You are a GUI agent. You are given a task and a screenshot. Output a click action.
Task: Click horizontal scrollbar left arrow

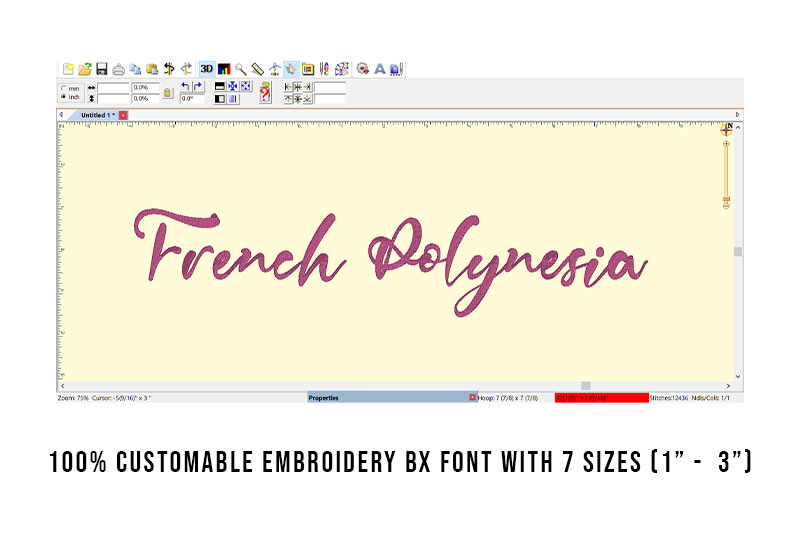click(62, 386)
